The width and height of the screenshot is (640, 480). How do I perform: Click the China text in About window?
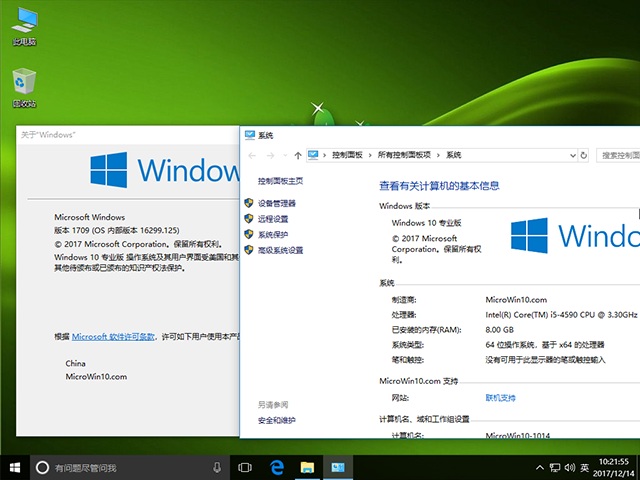tap(76, 363)
